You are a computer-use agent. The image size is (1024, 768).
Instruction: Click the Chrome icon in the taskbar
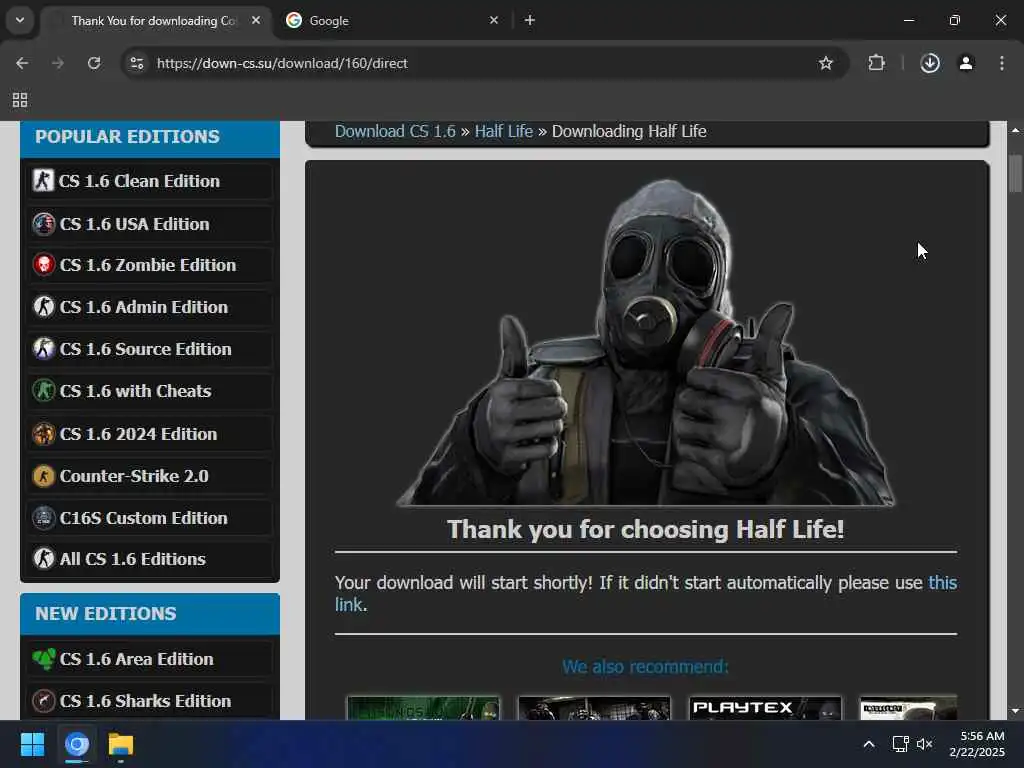pos(76,744)
